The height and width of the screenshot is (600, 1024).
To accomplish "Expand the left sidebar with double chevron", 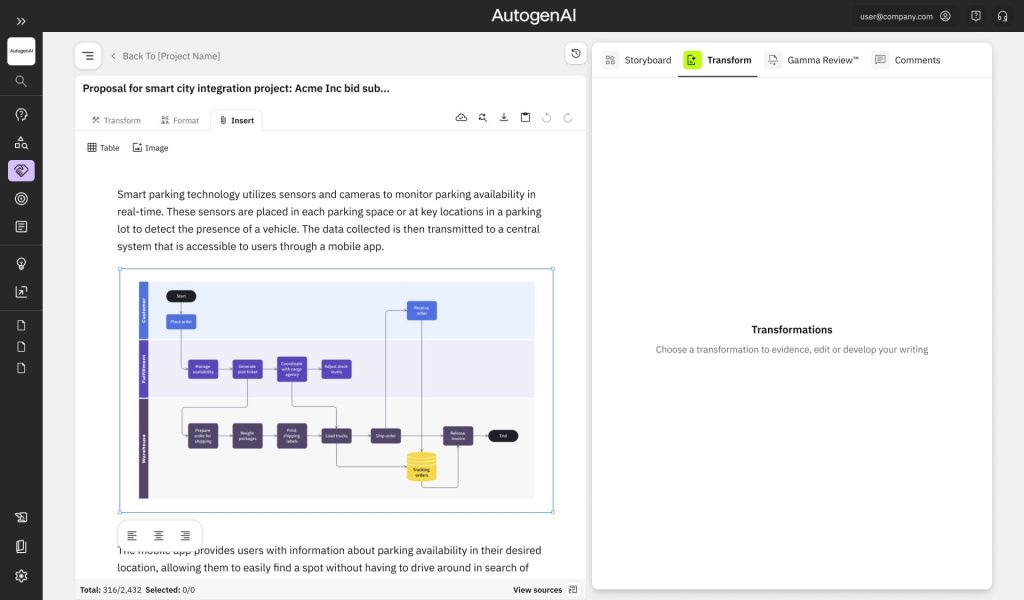I will (21, 20).
